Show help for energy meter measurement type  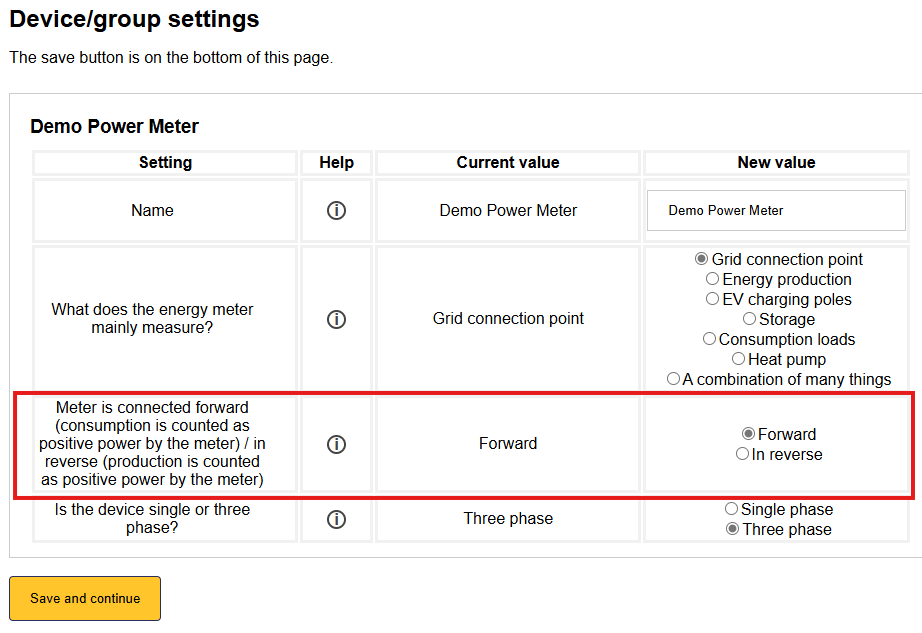pos(336,319)
